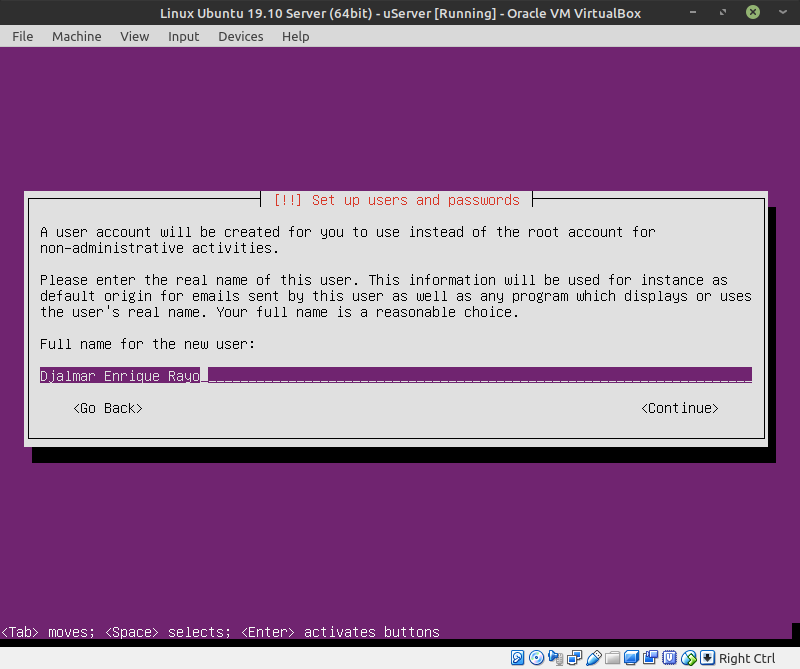The height and width of the screenshot is (669, 800).
Task: Click the <Continue> button
Action: [680, 408]
